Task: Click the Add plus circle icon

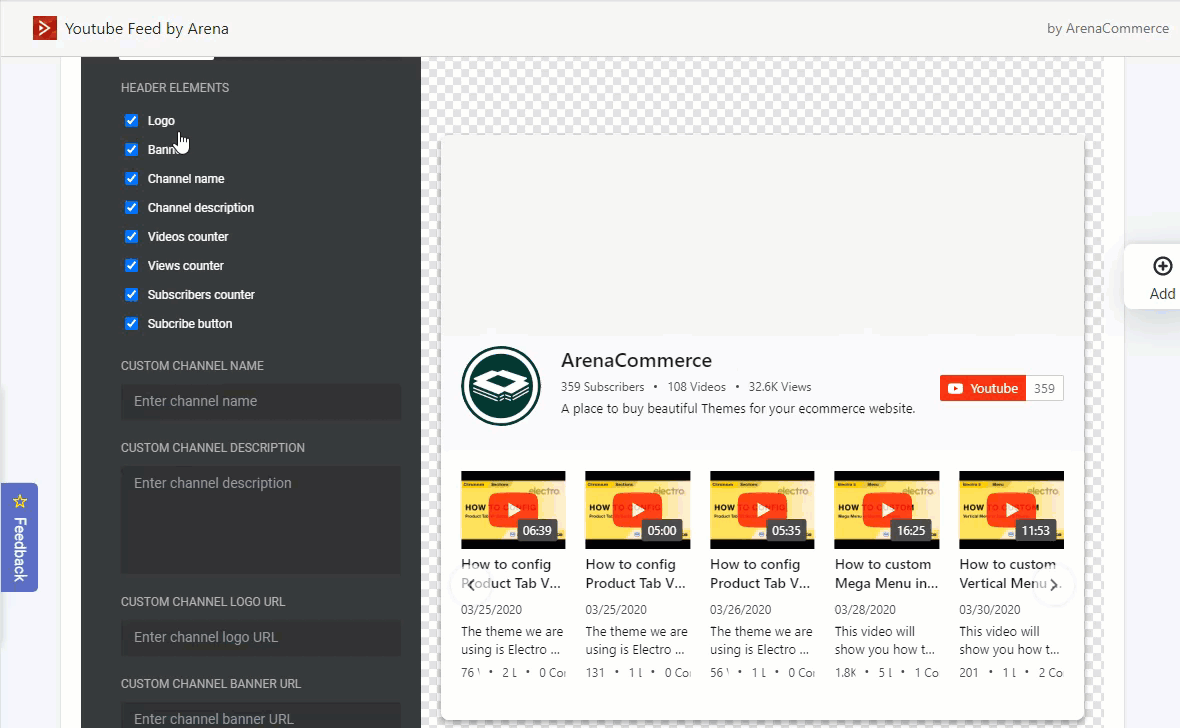Action: pos(1162,266)
